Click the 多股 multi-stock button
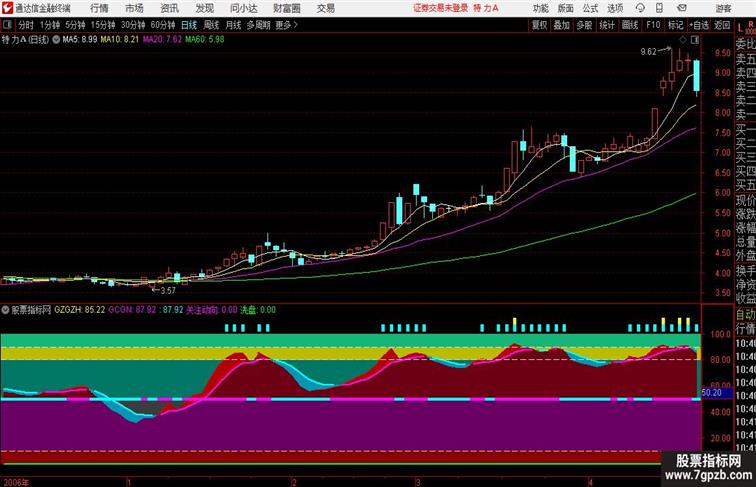 [584, 25]
